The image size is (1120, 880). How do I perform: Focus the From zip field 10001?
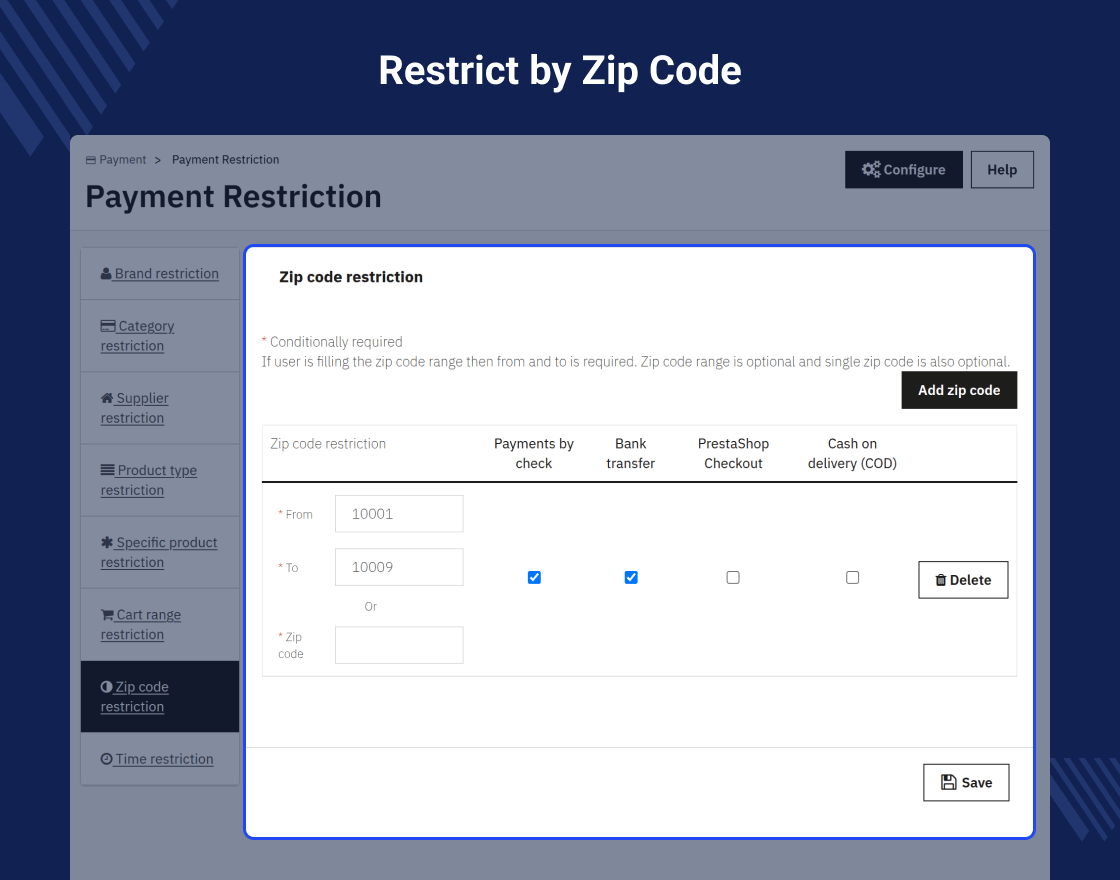[399, 514]
